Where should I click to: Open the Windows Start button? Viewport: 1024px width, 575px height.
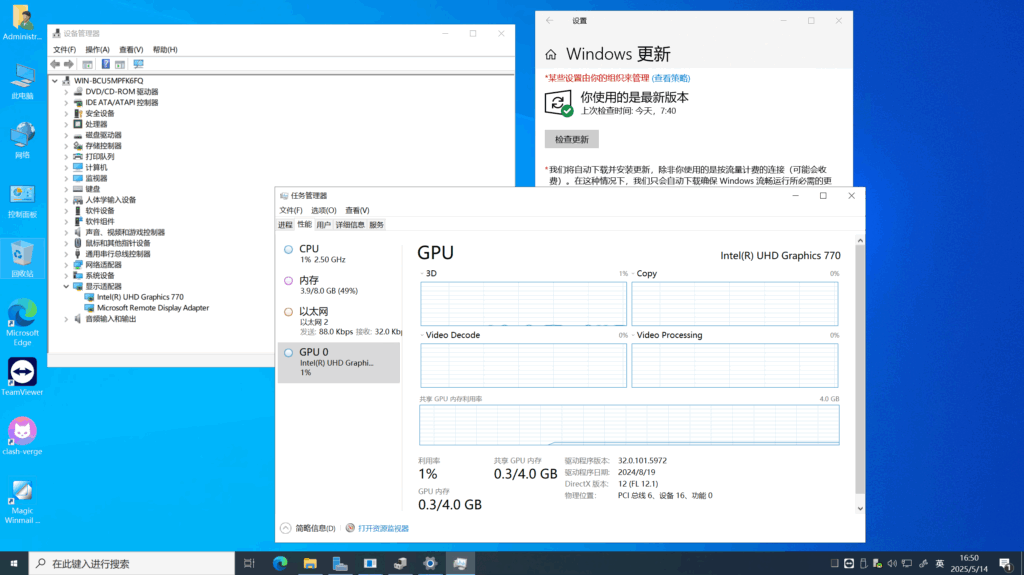(x=14, y=563)
